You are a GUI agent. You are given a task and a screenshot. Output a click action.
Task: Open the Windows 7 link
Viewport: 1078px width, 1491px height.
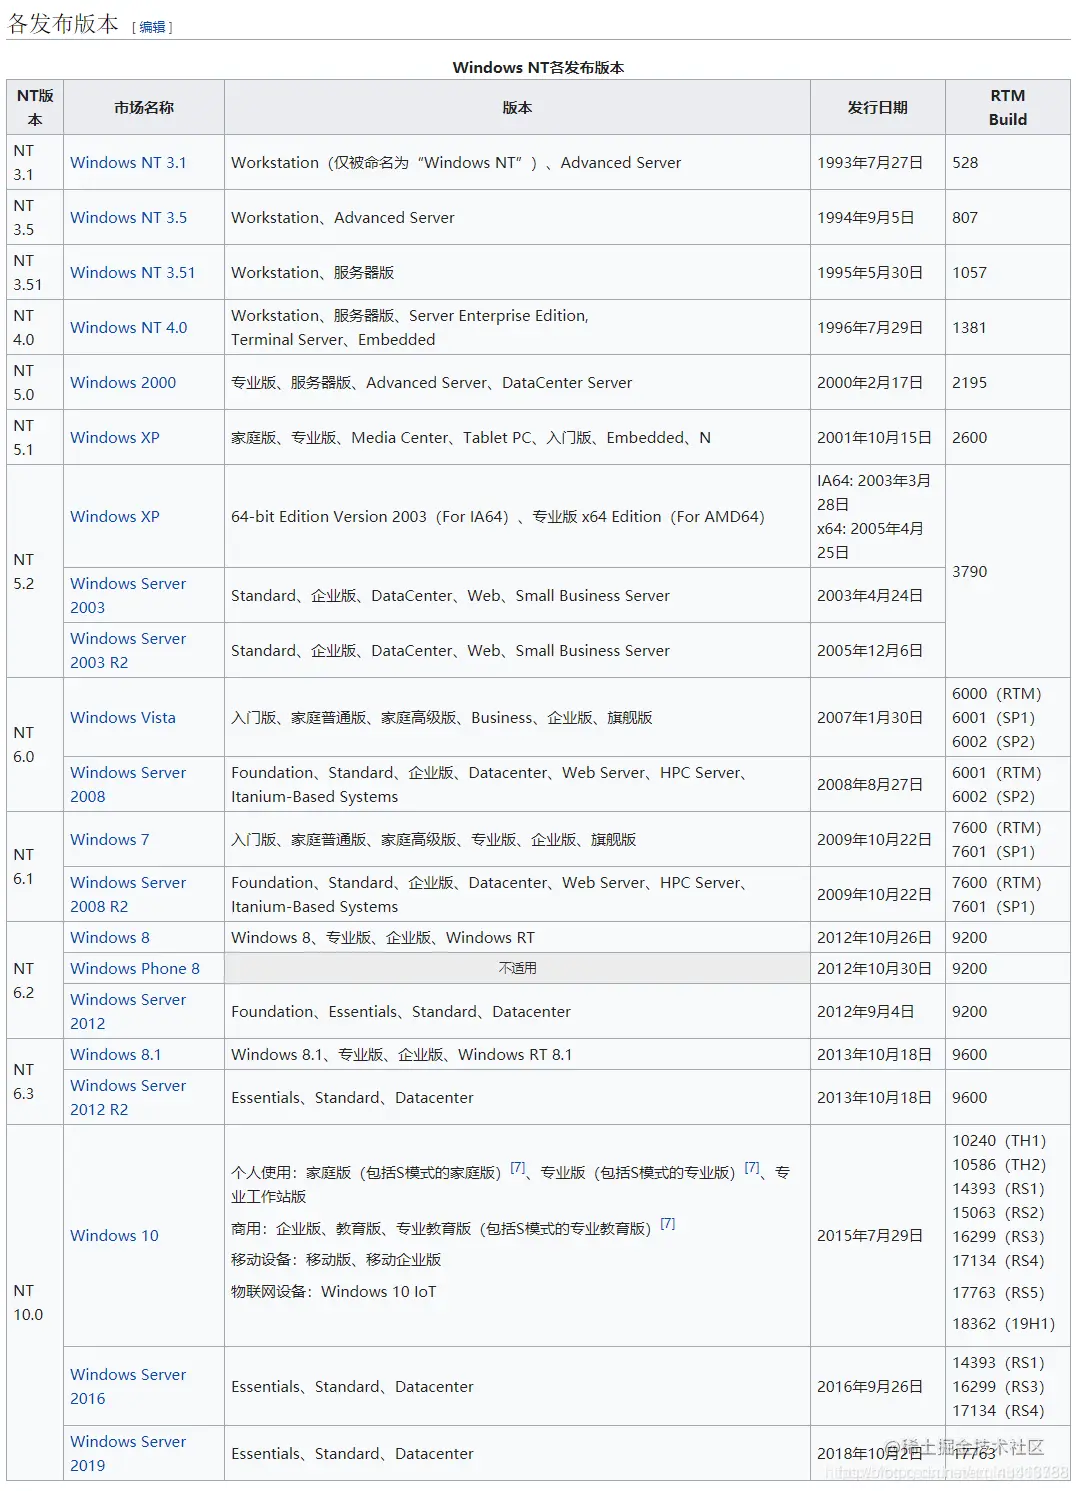[109, 839]
